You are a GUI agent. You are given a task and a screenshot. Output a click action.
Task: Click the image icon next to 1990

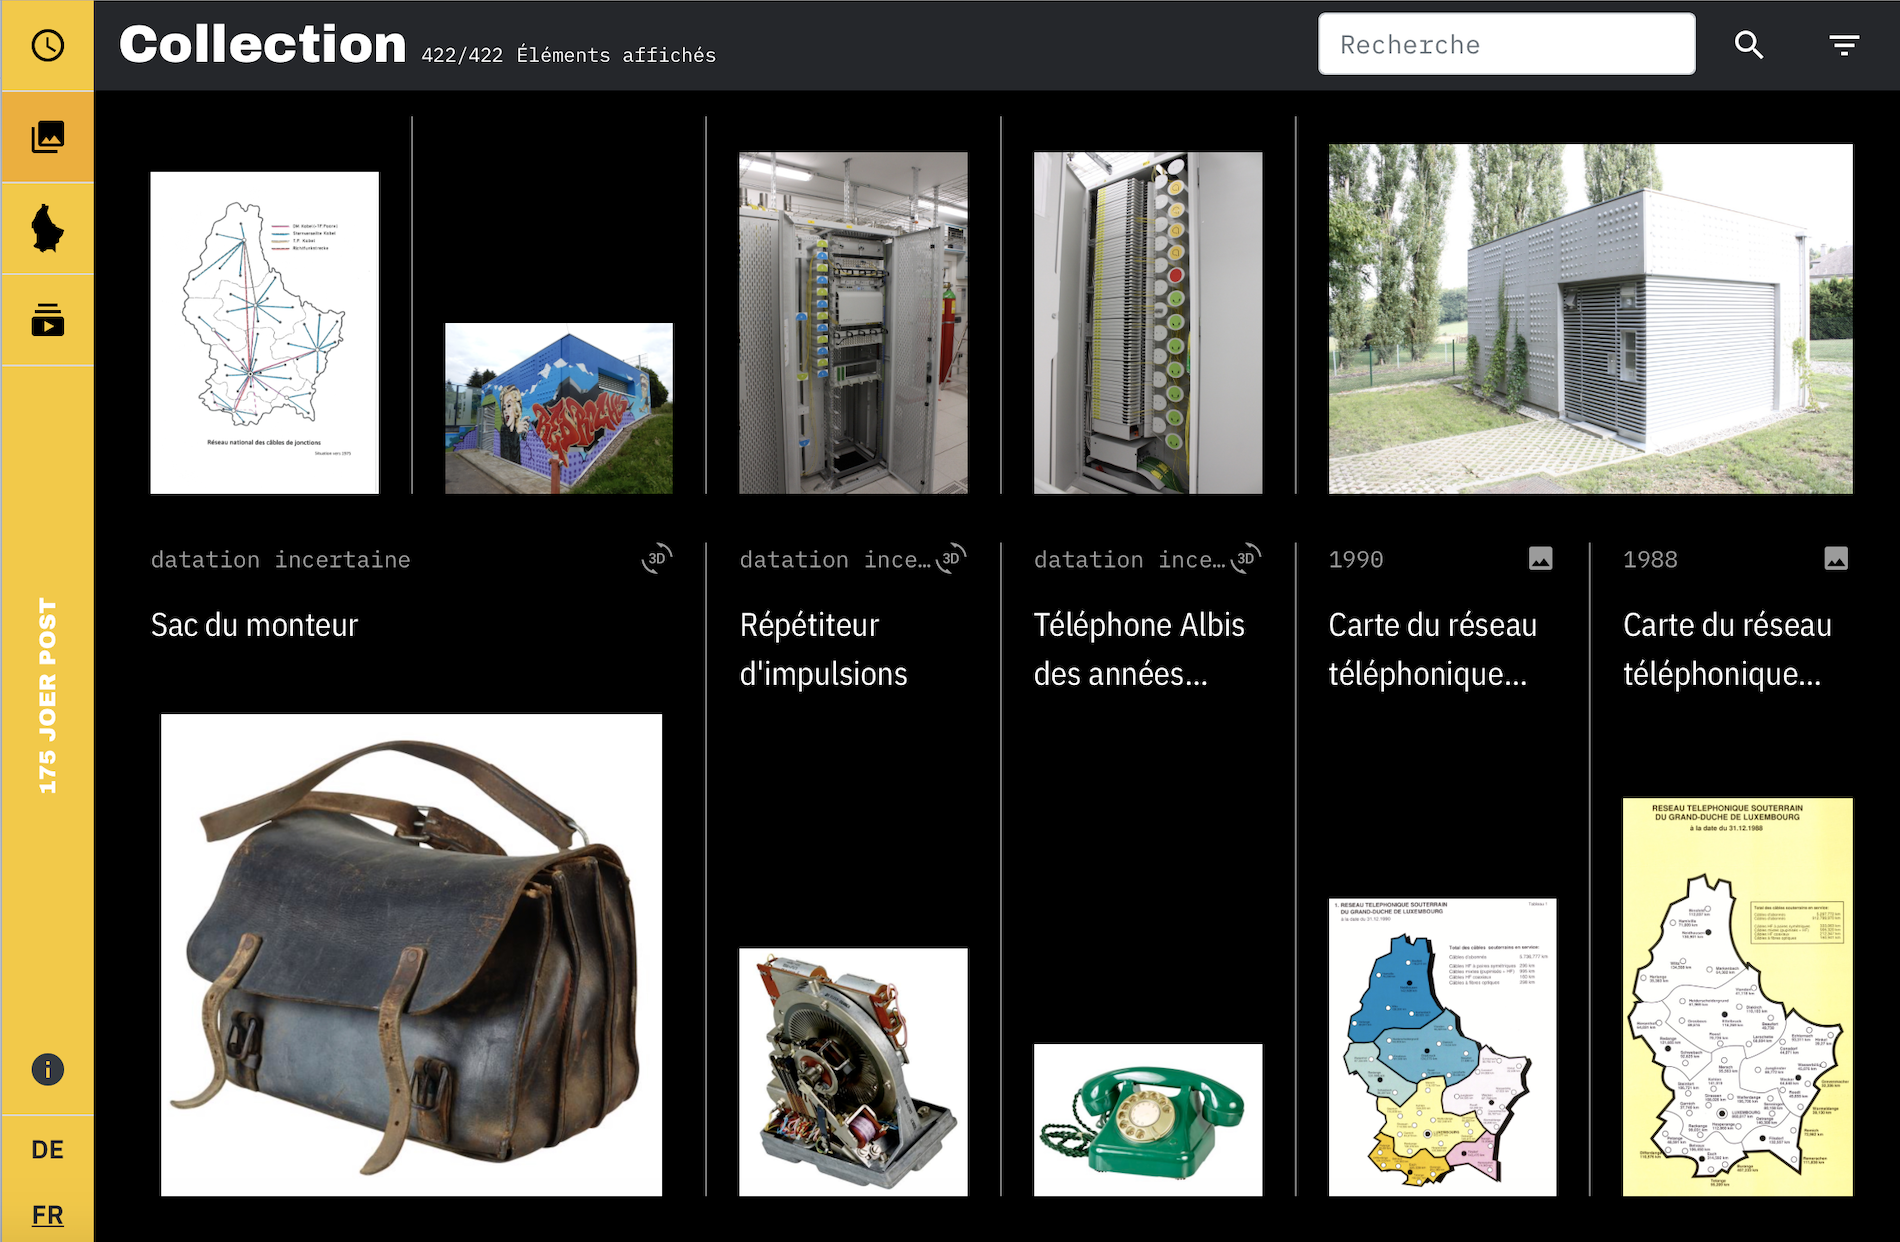point(1540,558)
